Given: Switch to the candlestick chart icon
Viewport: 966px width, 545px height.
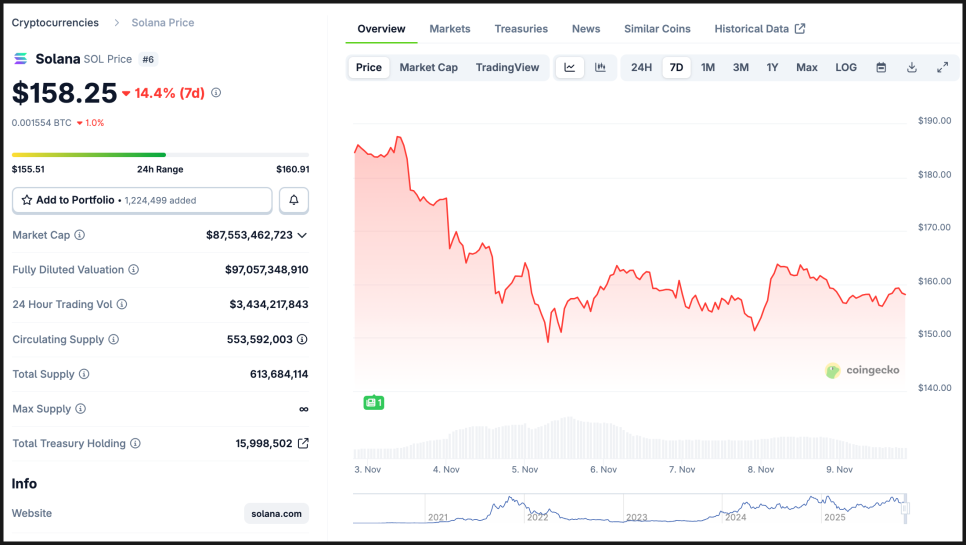Looking at the screenshot, I should click(x=600, y=68).
